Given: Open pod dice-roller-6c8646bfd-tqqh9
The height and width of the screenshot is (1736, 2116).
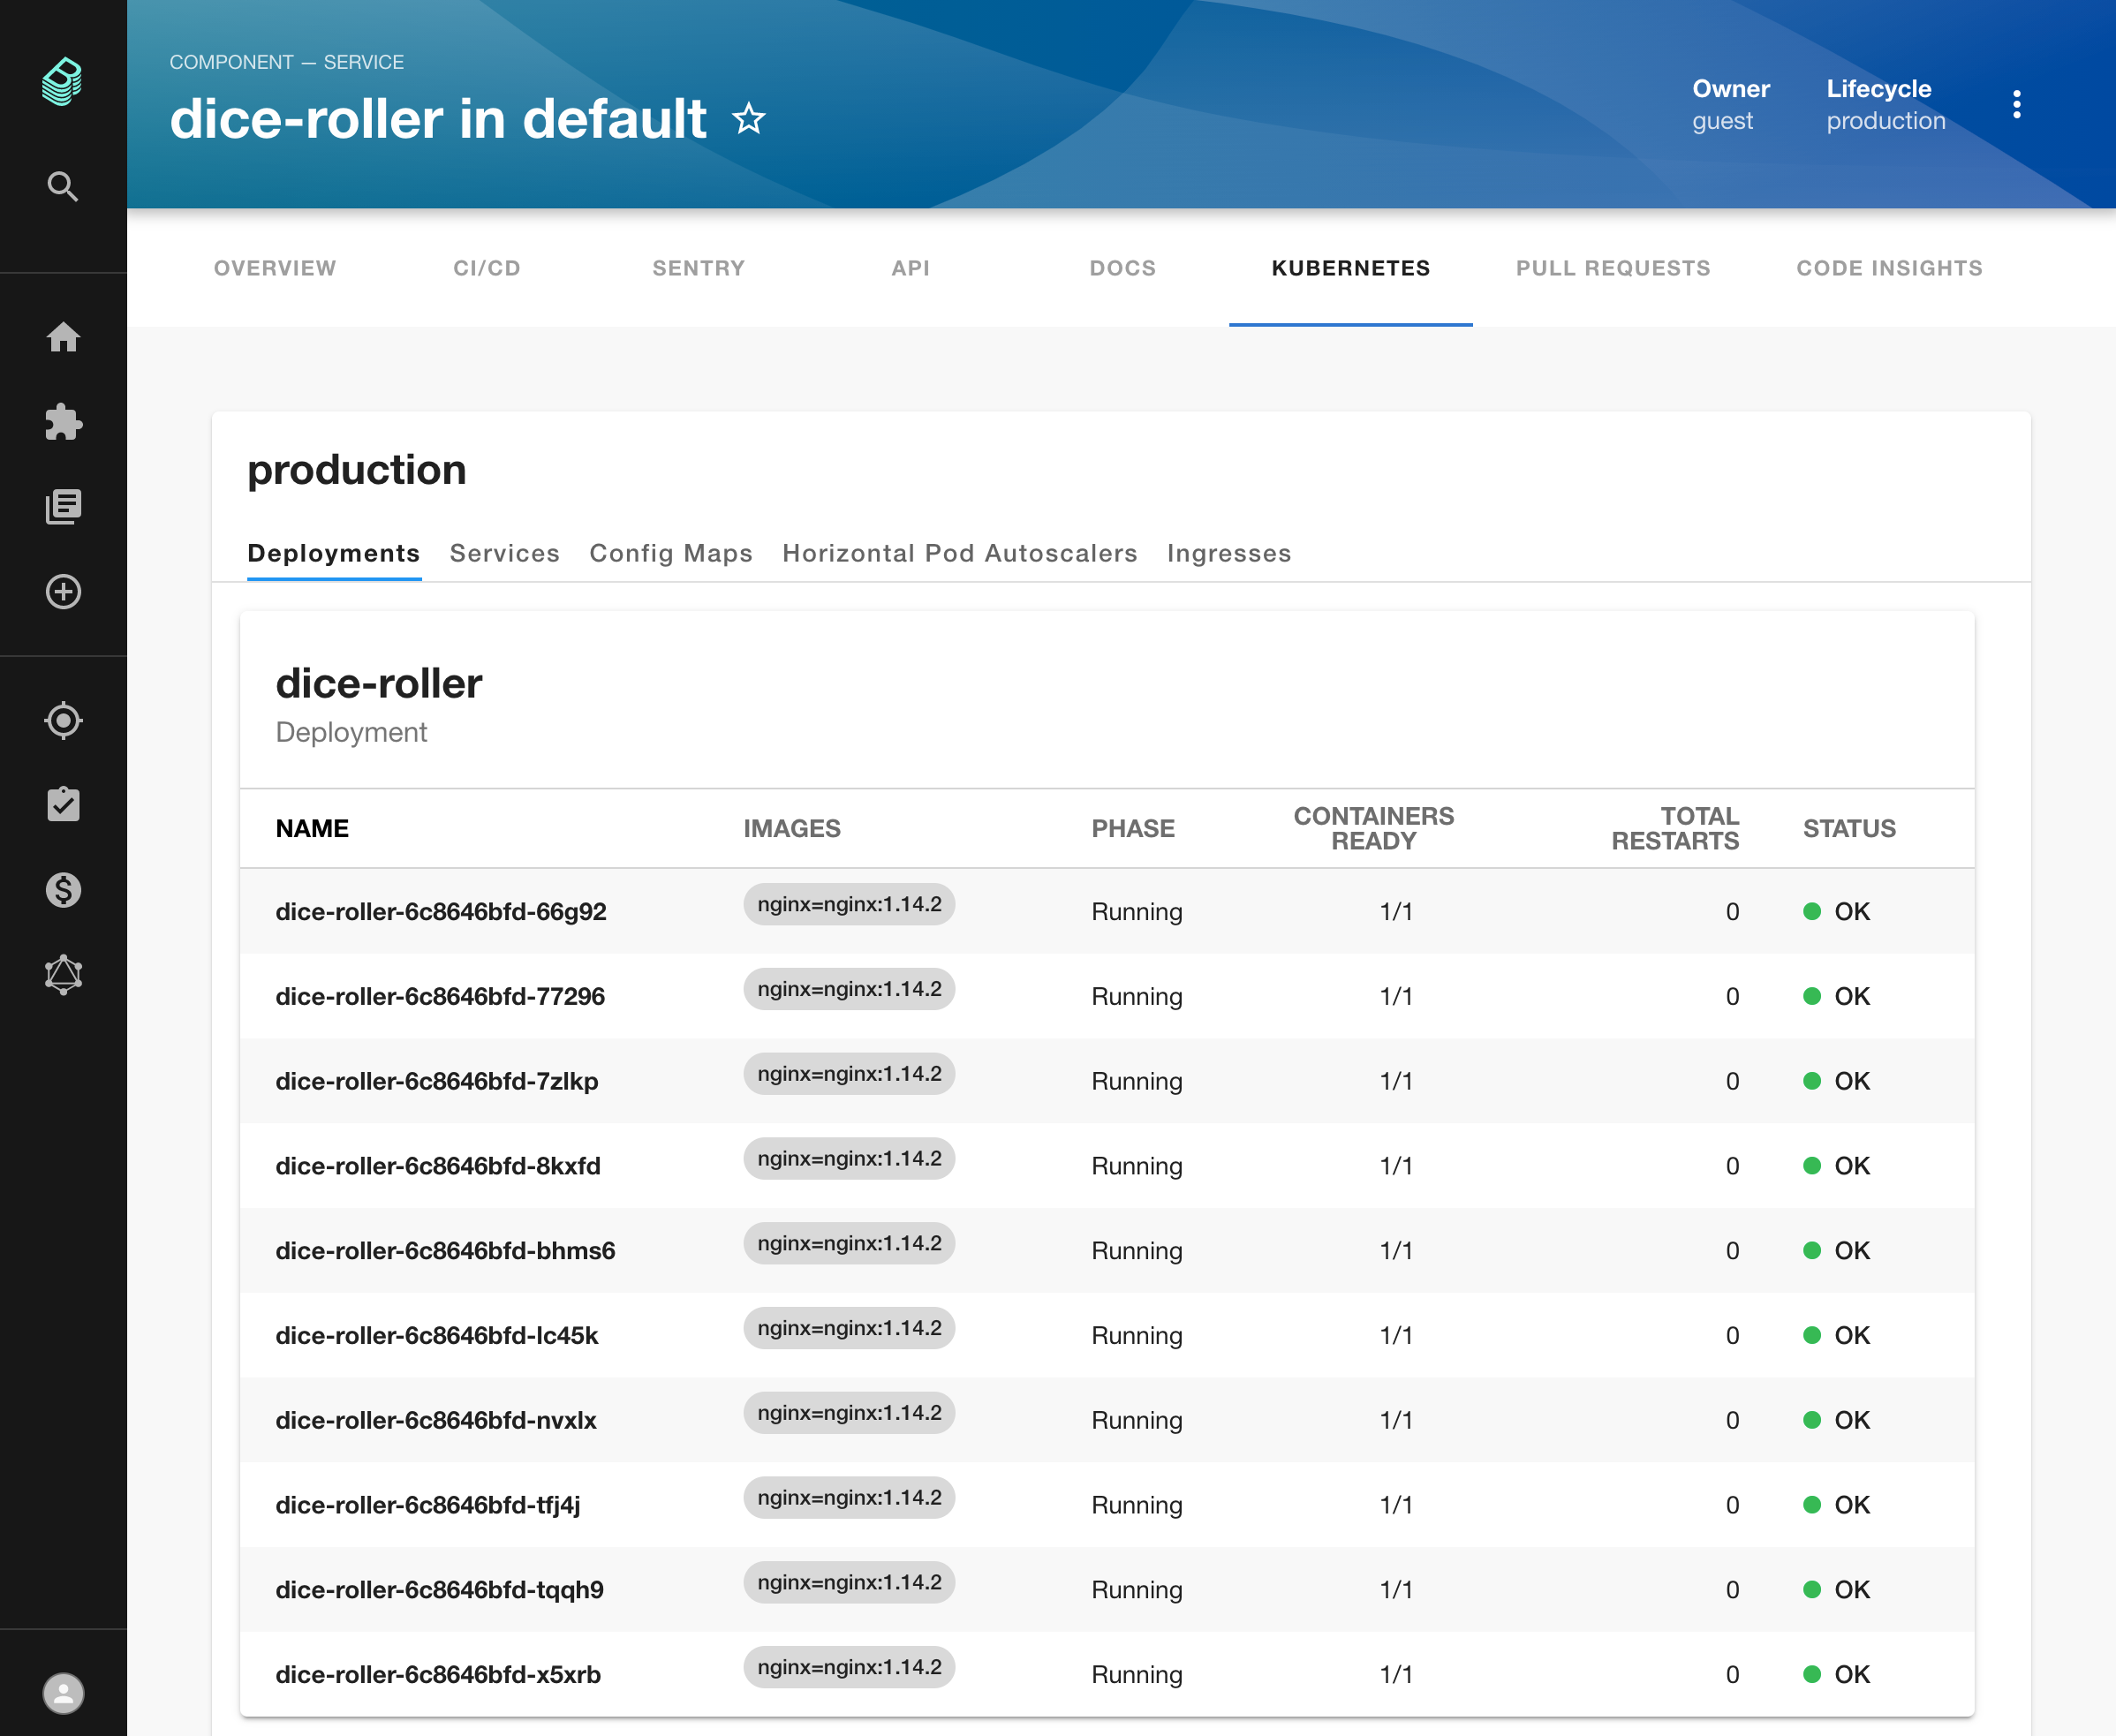Looking at the screenshot, I should [439, 1590].
